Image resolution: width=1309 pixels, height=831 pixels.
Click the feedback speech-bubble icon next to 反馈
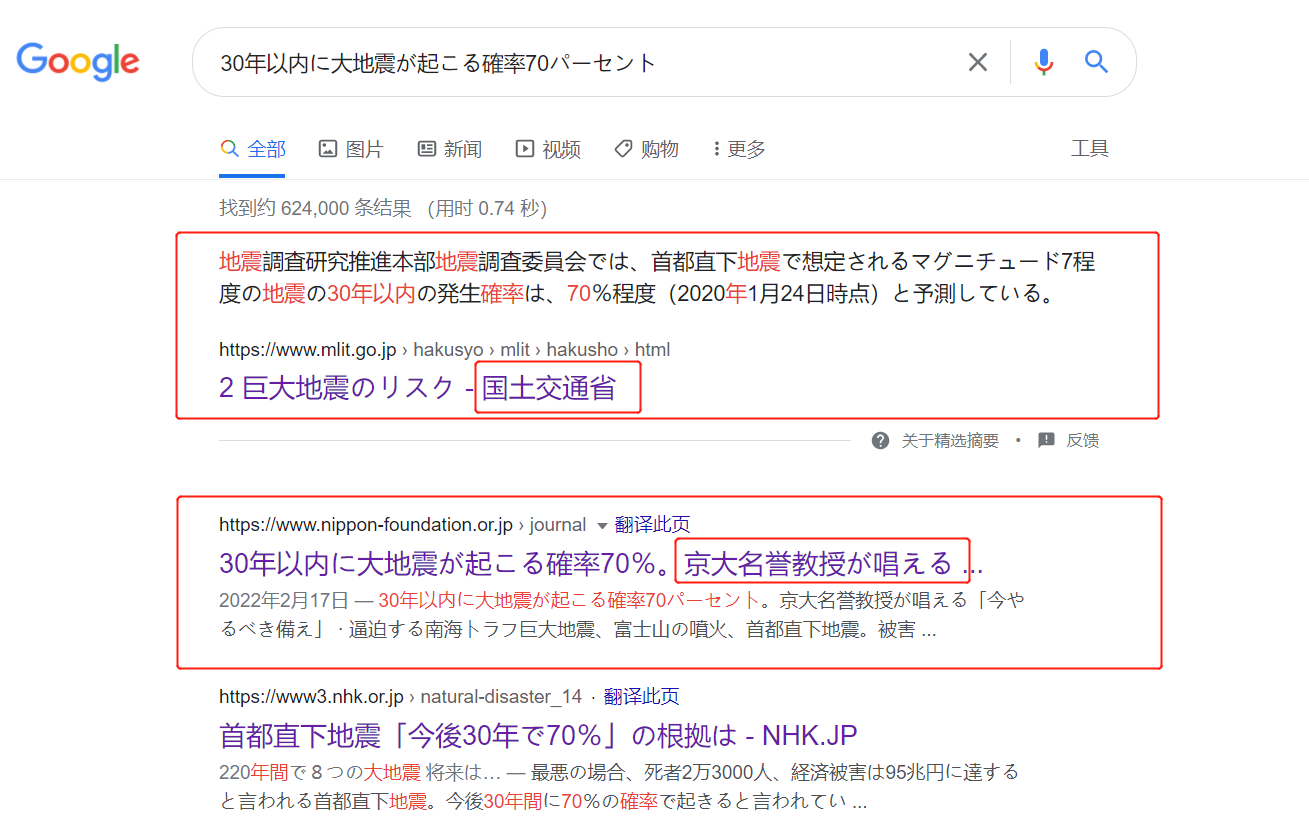pos(1046,440)
